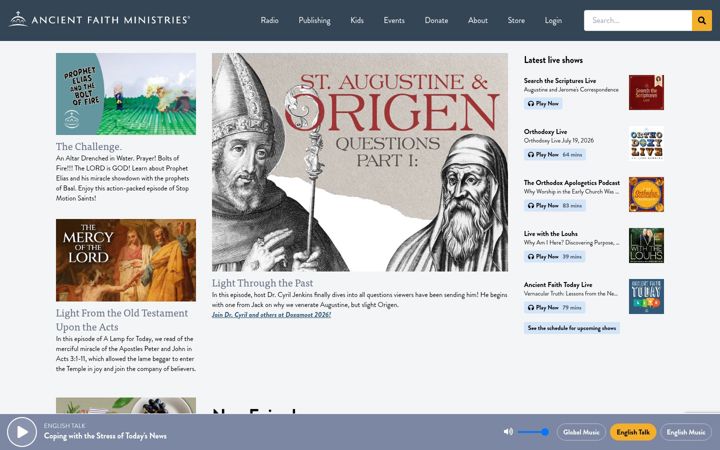The image size is (720, 450).
Task: Click Coping with the Stress track title
Action: [105, 436]
